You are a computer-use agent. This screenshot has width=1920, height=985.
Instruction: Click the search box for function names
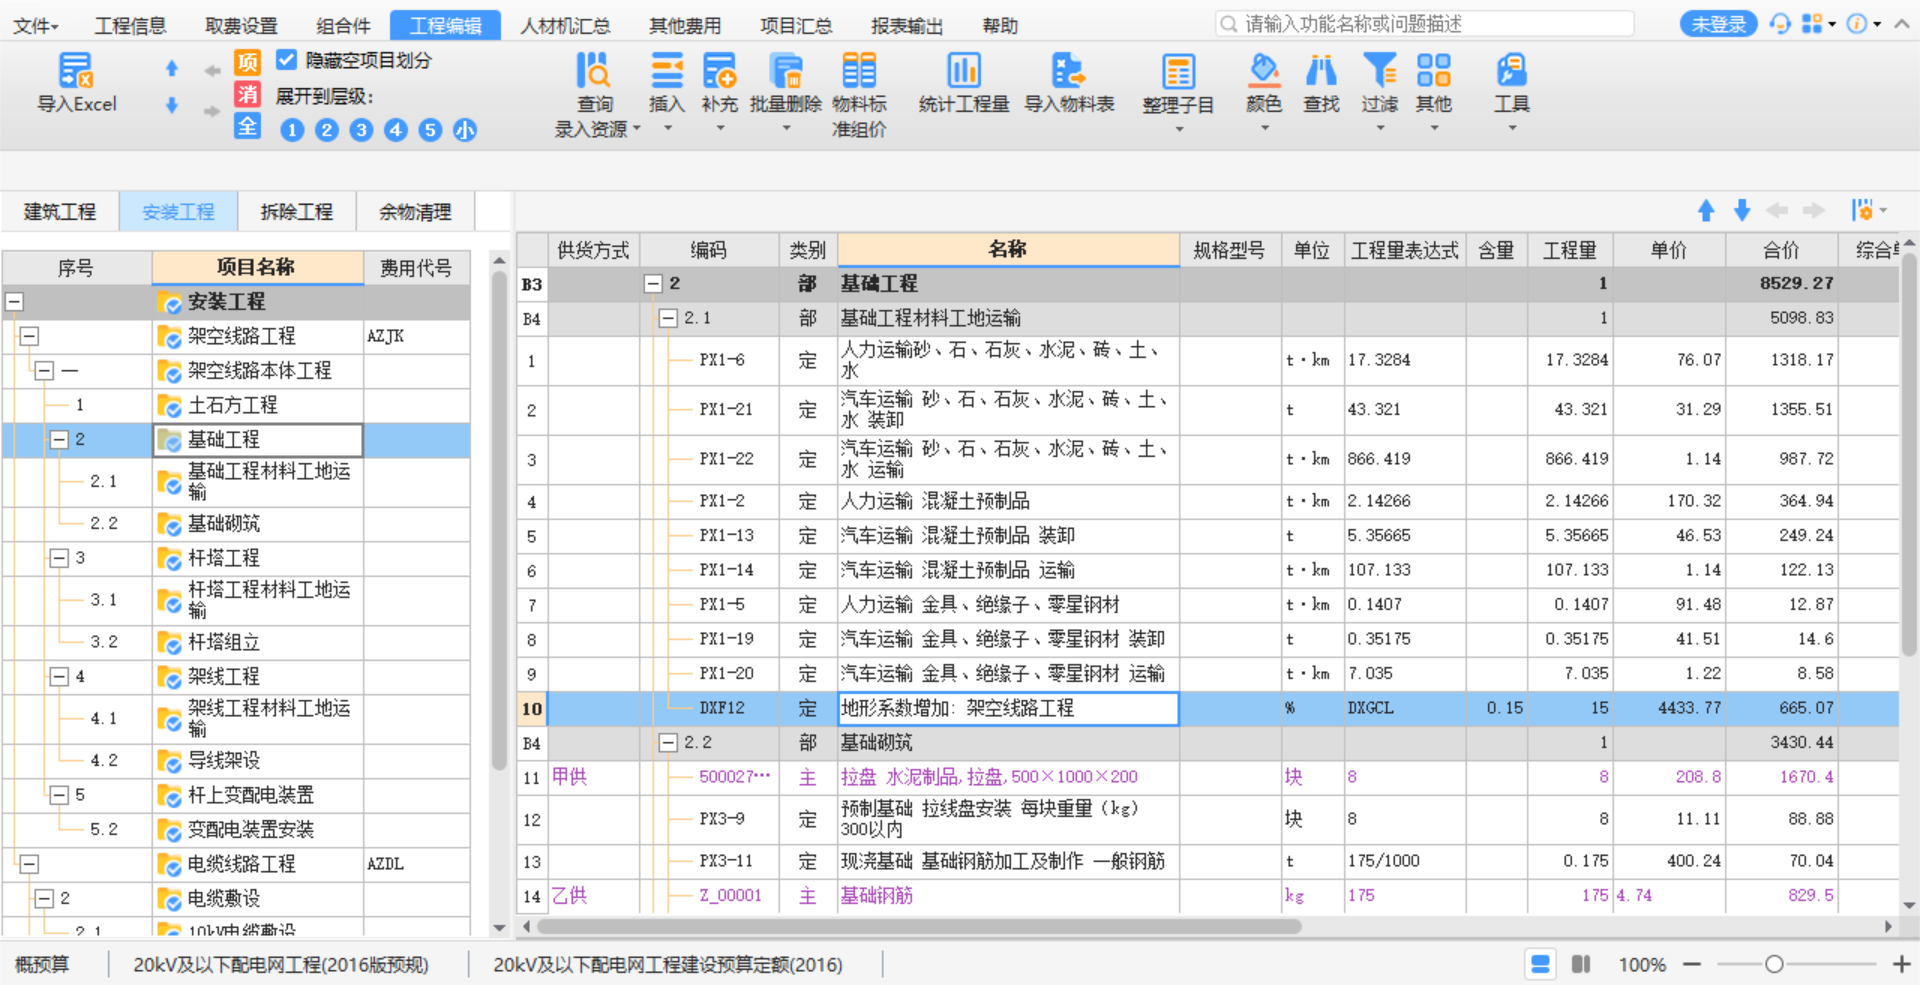pos(1425,24)
